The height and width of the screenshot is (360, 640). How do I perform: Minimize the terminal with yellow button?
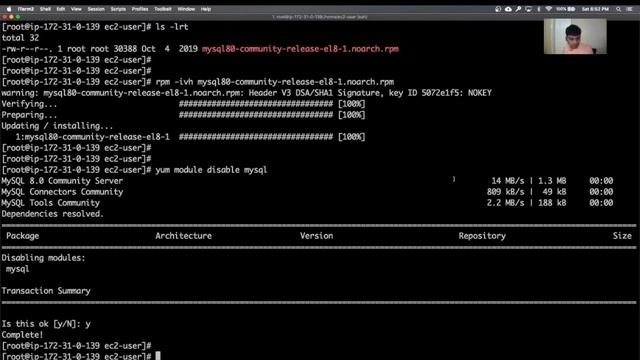pos(11,17)
